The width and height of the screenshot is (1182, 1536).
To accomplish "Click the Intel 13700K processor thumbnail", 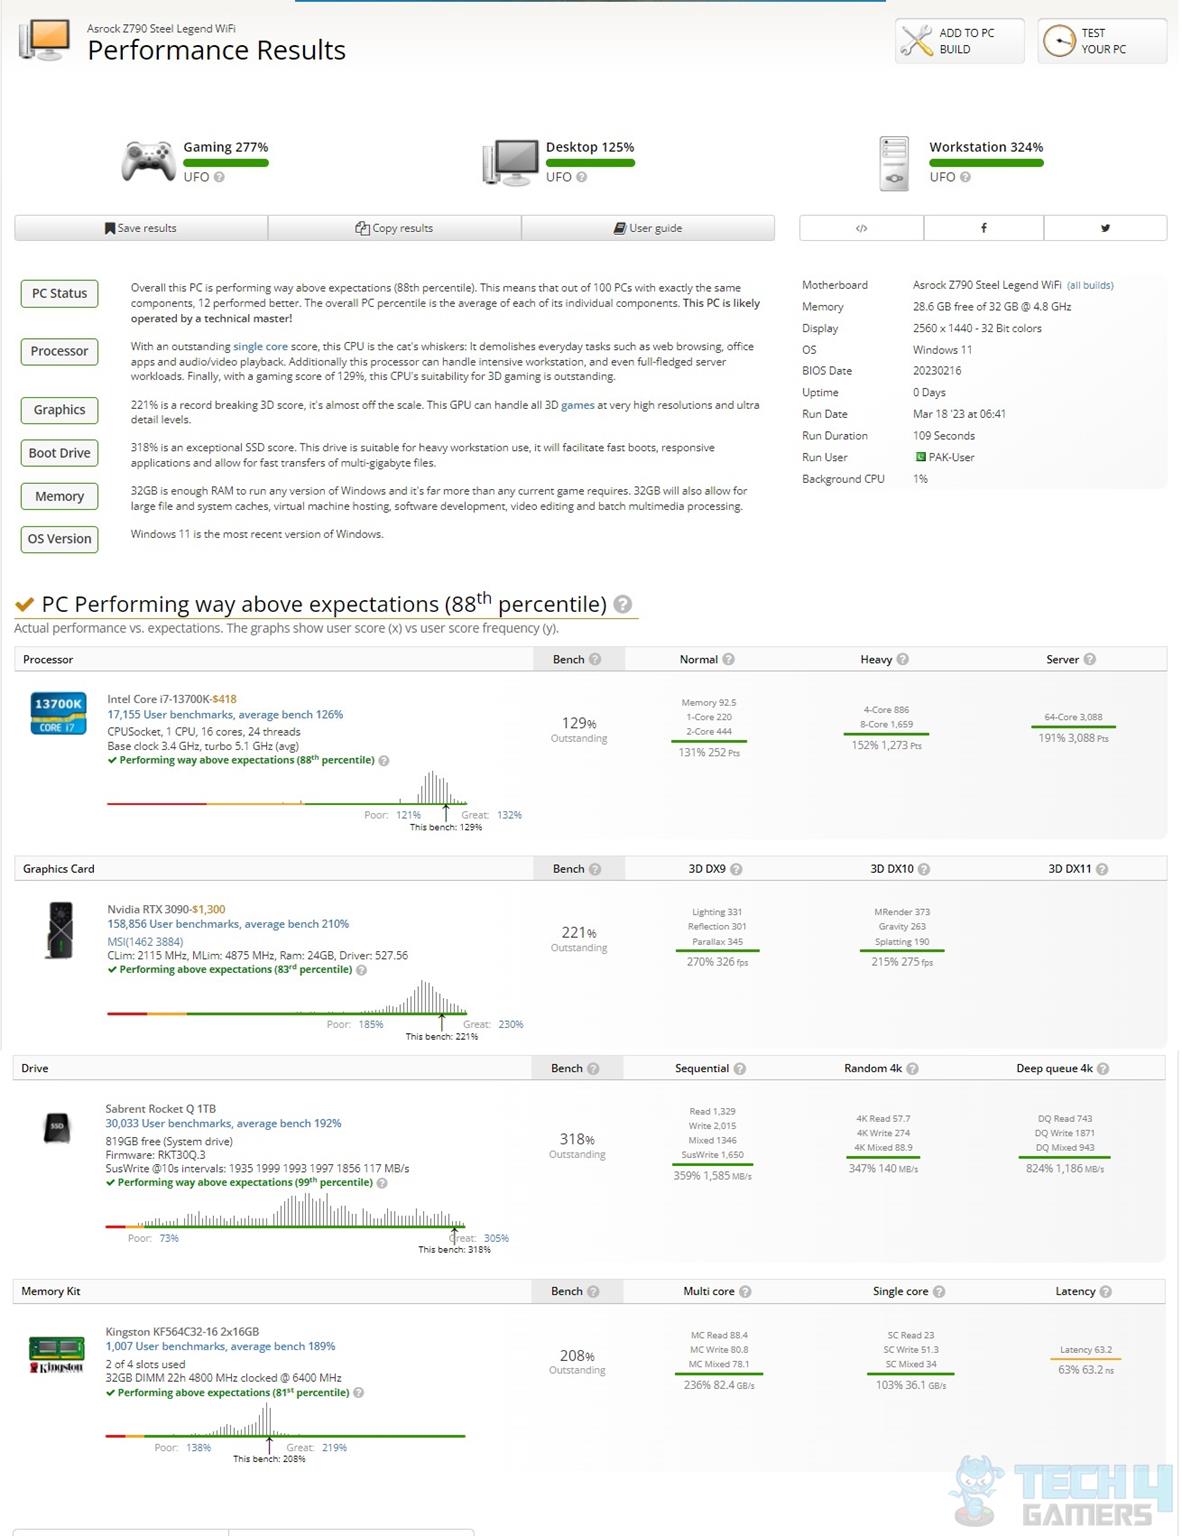I will (x=58, y=713).
